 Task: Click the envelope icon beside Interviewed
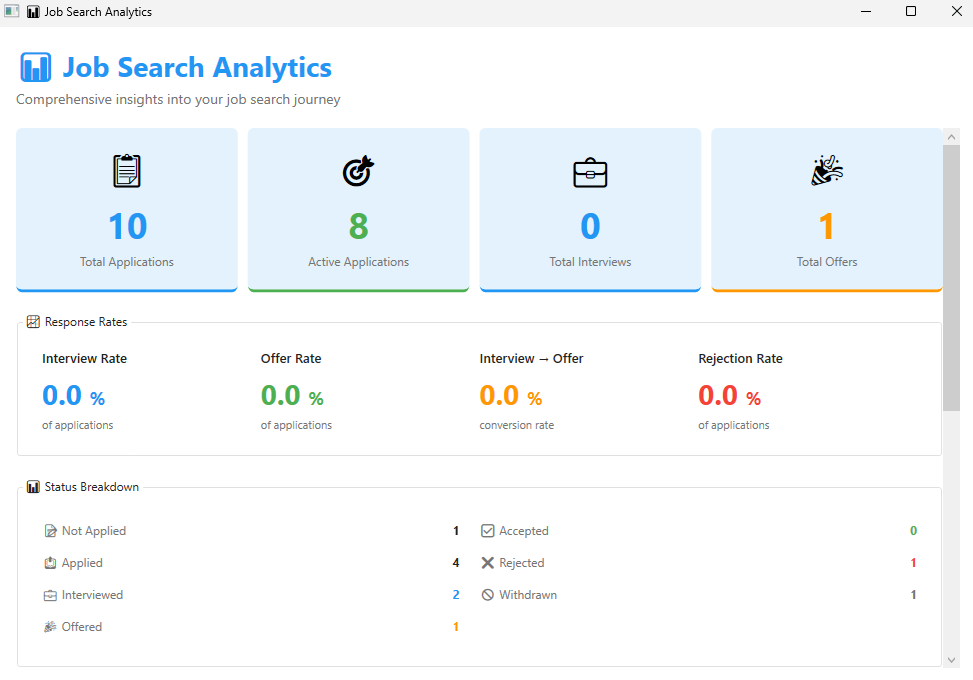click(x=50, y=594)
